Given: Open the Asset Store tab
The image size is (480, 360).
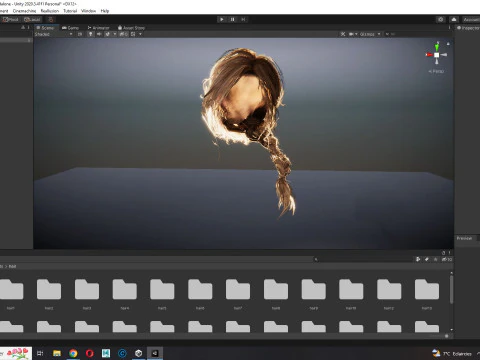Looking at the screenshot, I should [131, 28].
